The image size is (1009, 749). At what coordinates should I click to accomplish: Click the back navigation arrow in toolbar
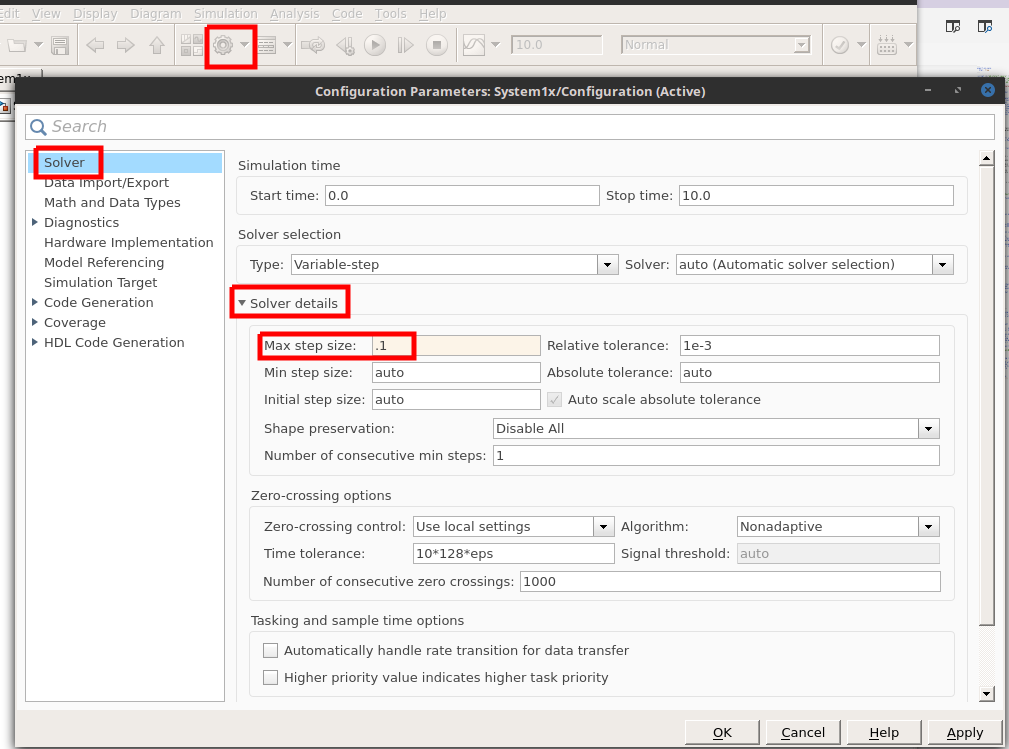95,45
